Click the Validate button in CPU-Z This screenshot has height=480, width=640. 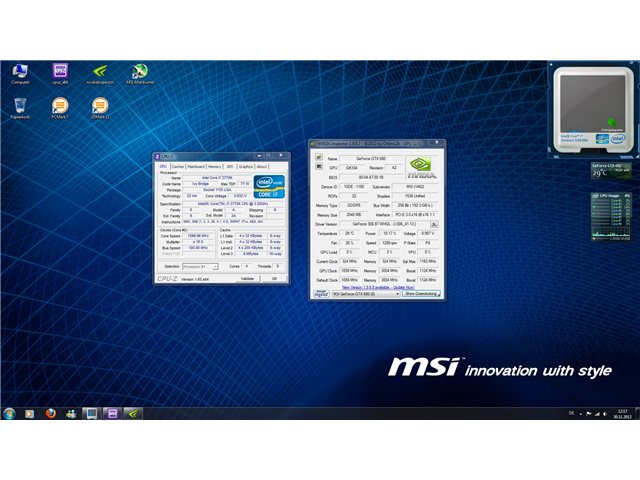coord(247,278)
